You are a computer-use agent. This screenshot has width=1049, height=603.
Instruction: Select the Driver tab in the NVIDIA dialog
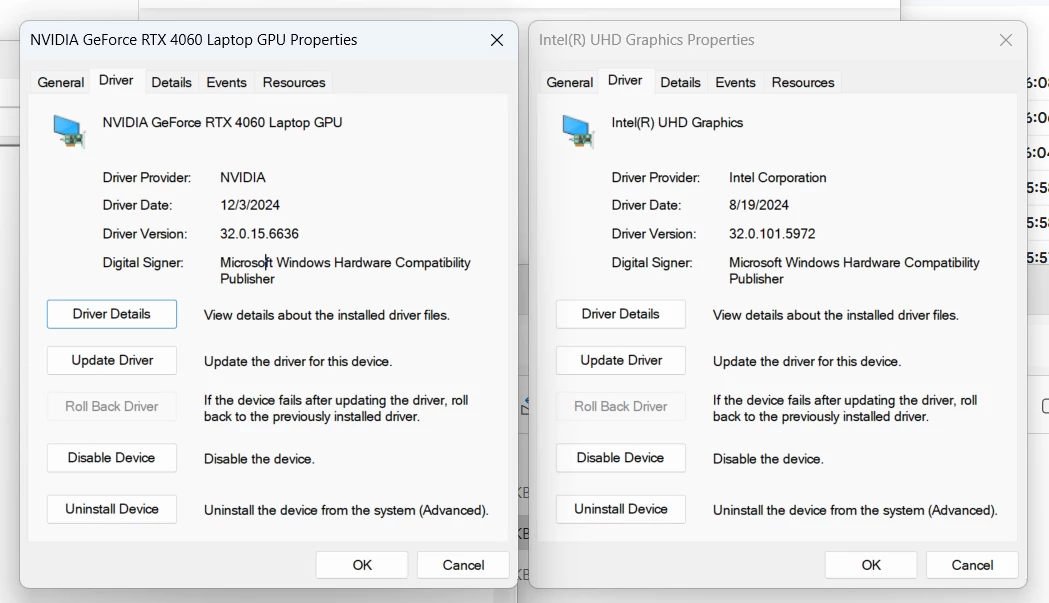pos(116,80)
